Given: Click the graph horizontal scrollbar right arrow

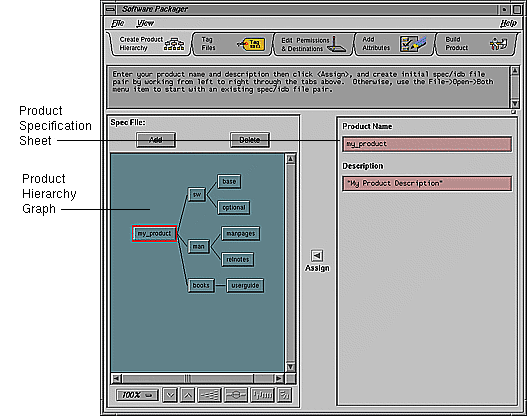Looking at the screenshot, I should 279,379.
